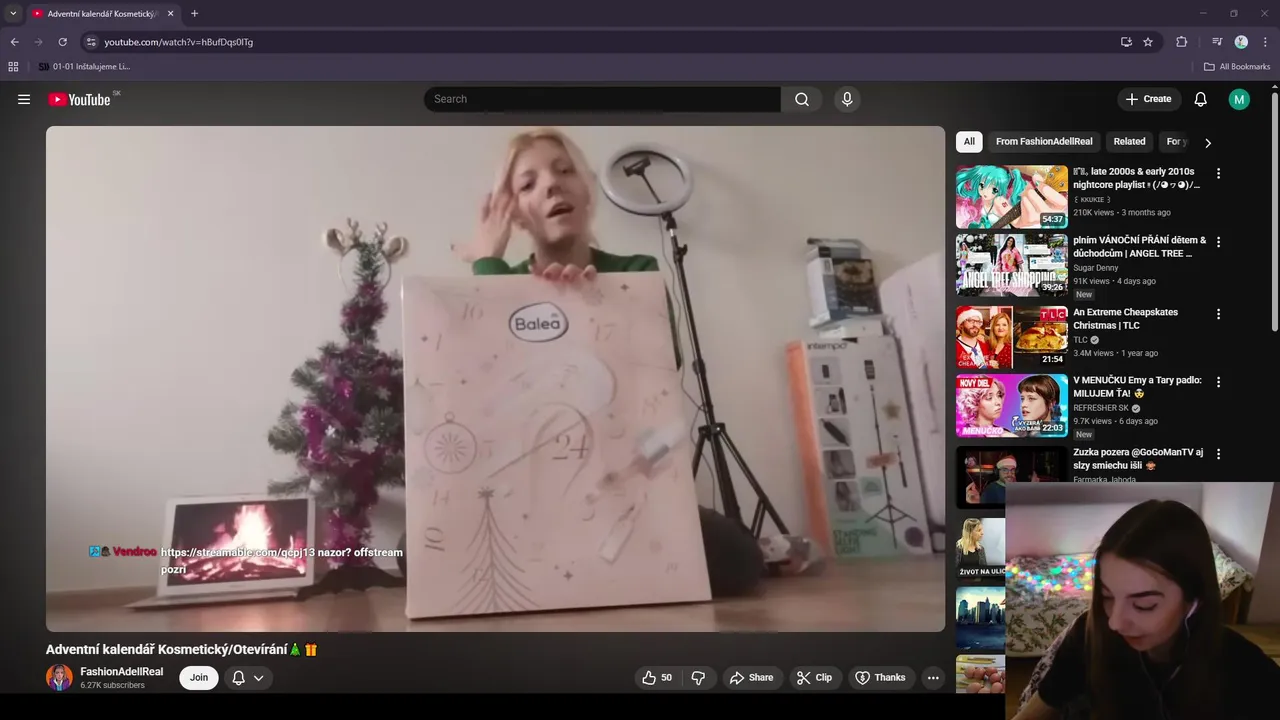Open the notifications bell in header
This screenshot has width=1280, height=720.
coord(1200,99)
